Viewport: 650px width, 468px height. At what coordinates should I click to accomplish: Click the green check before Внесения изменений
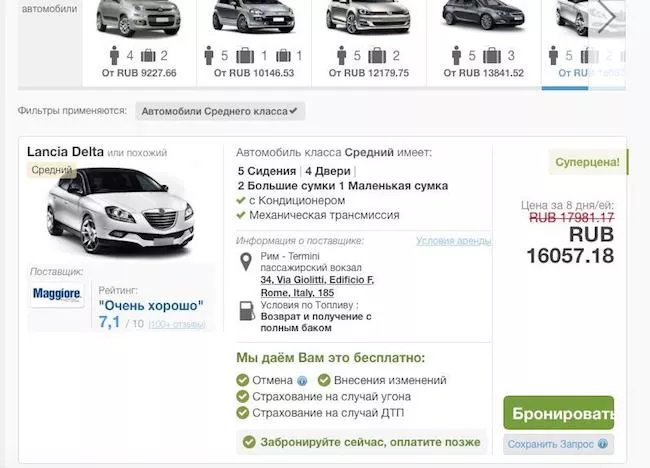pyautogui.click(x=324, y=380)
